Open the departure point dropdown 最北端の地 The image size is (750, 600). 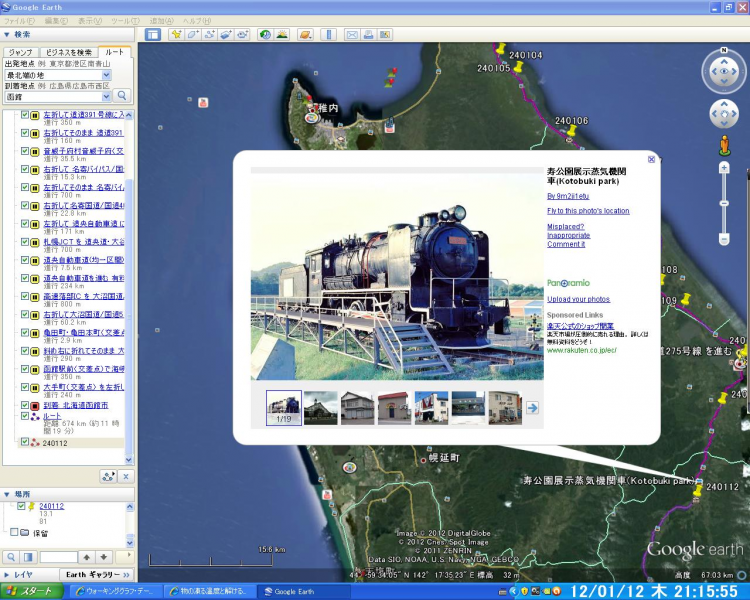click(x=106, y=75)
